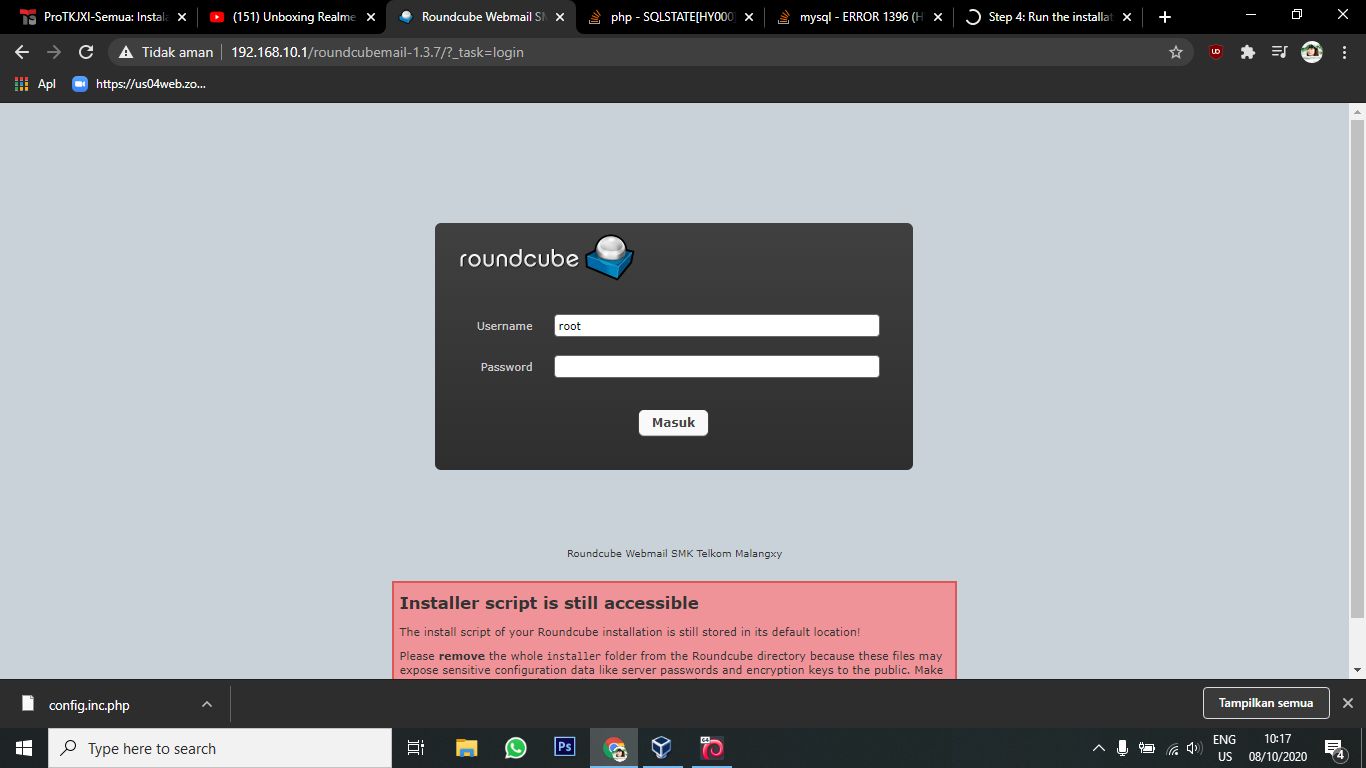Switch to the Unboxing Realme YouTube tab
The width and height of the screenshot is (1366, 768).
pyautogui.click(x=291, y=17)
